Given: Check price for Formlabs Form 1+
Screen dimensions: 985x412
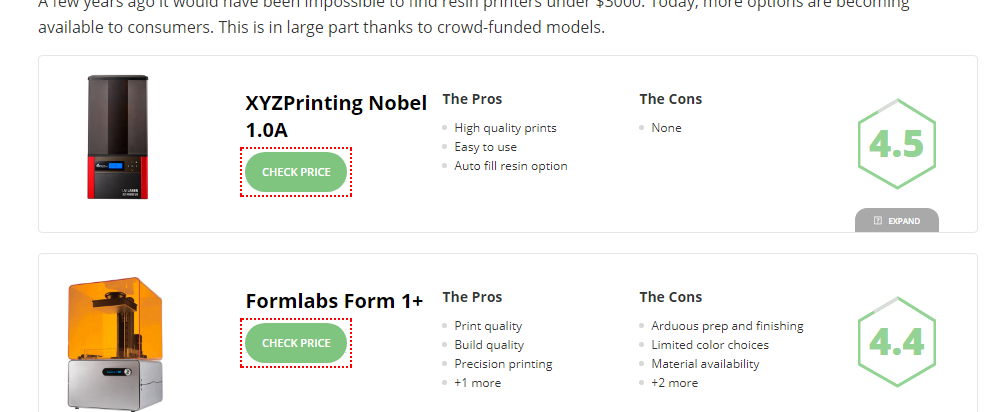Looking at the screenshot, I should coord(296,343).
